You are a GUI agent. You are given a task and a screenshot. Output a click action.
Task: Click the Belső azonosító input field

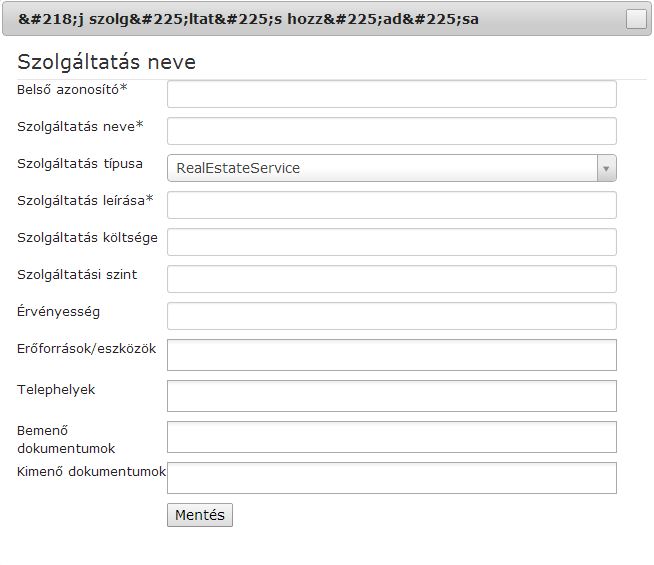point(391,94)
